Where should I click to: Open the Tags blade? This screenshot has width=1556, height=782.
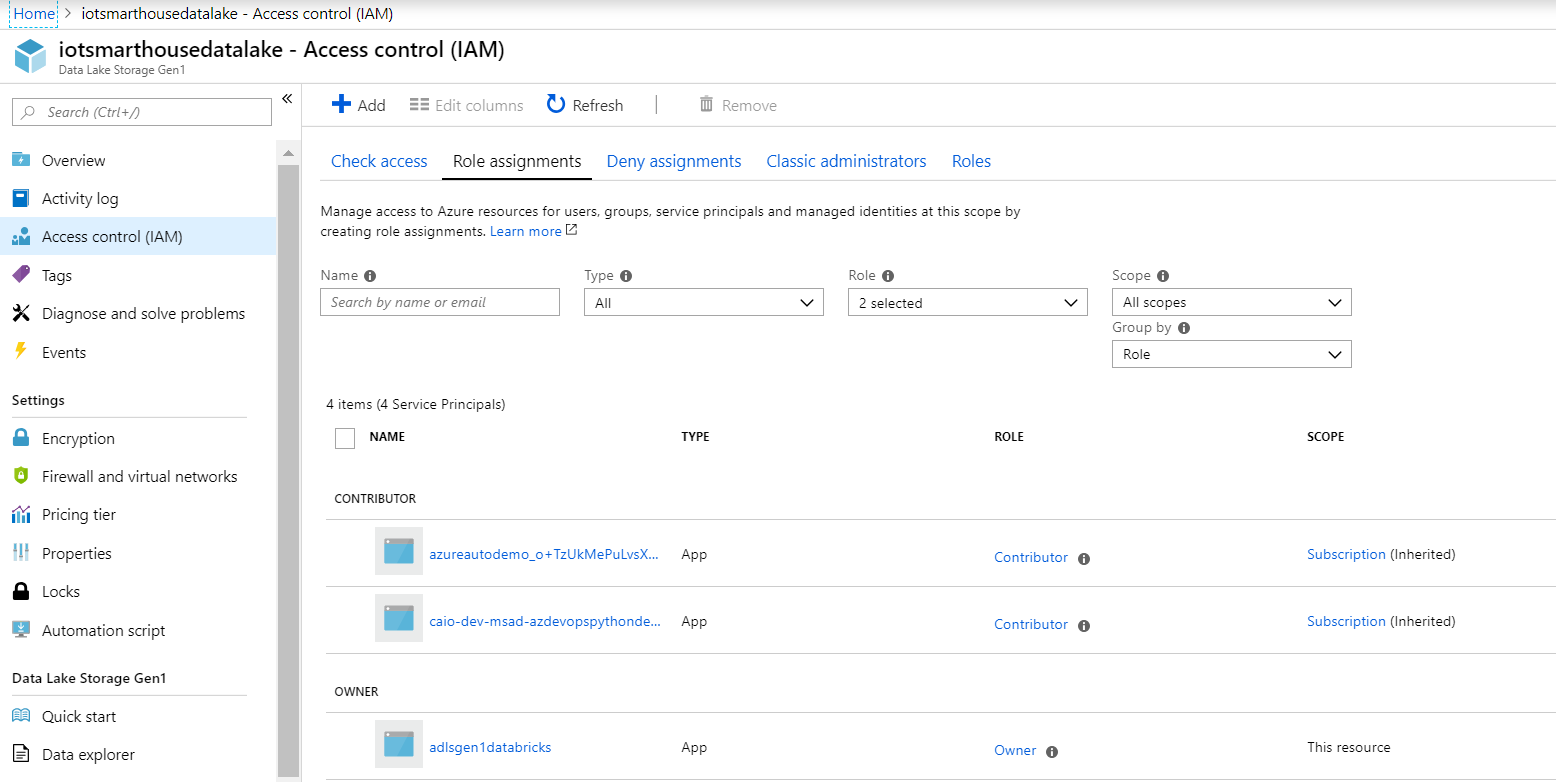[57, 274]
